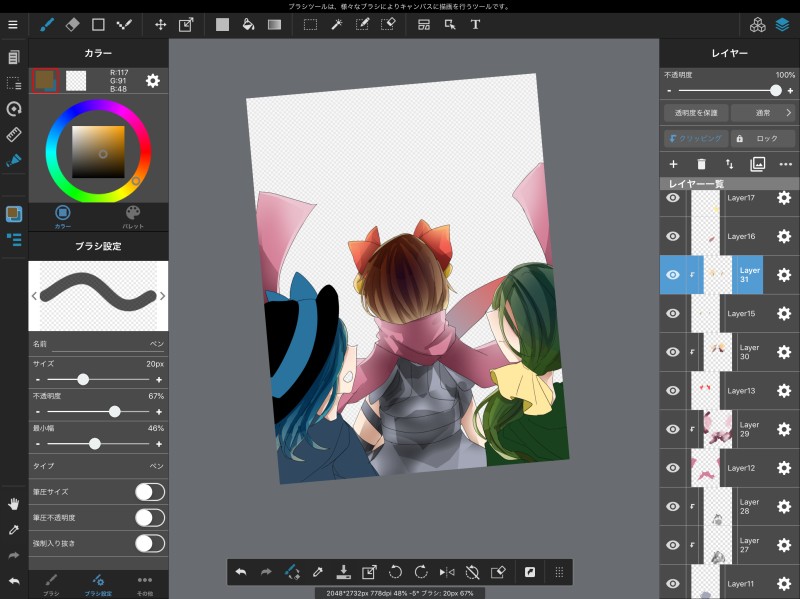Viewport: 800px width, 599px height.
Task: Select the Move tool
Action: pyautogui.click(x=160, y=24)
